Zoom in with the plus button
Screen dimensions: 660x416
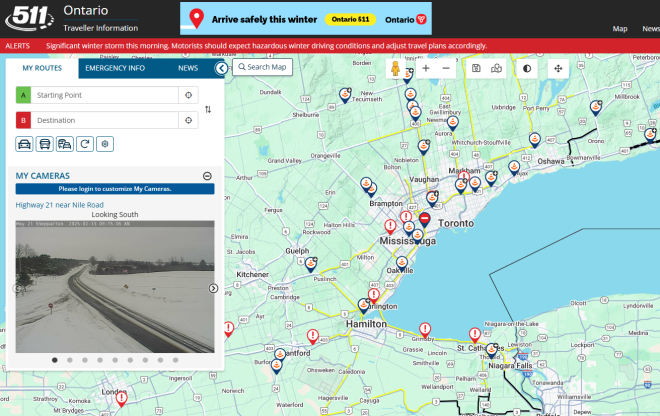tap(426, 68)
